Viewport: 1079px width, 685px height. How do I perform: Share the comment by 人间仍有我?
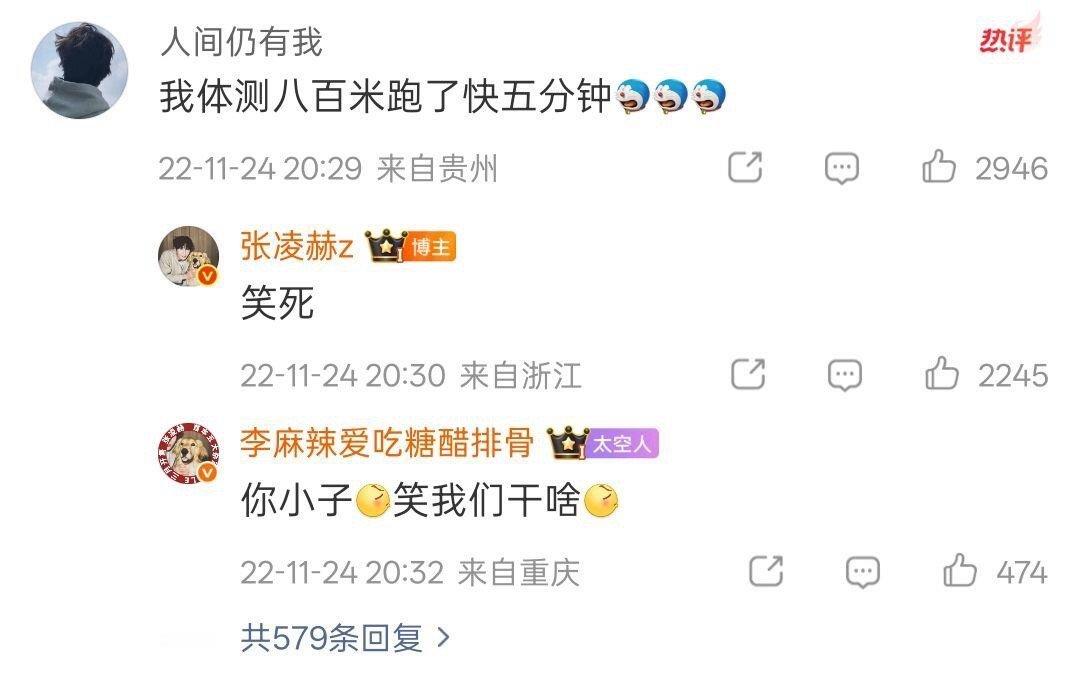point(745,167)
